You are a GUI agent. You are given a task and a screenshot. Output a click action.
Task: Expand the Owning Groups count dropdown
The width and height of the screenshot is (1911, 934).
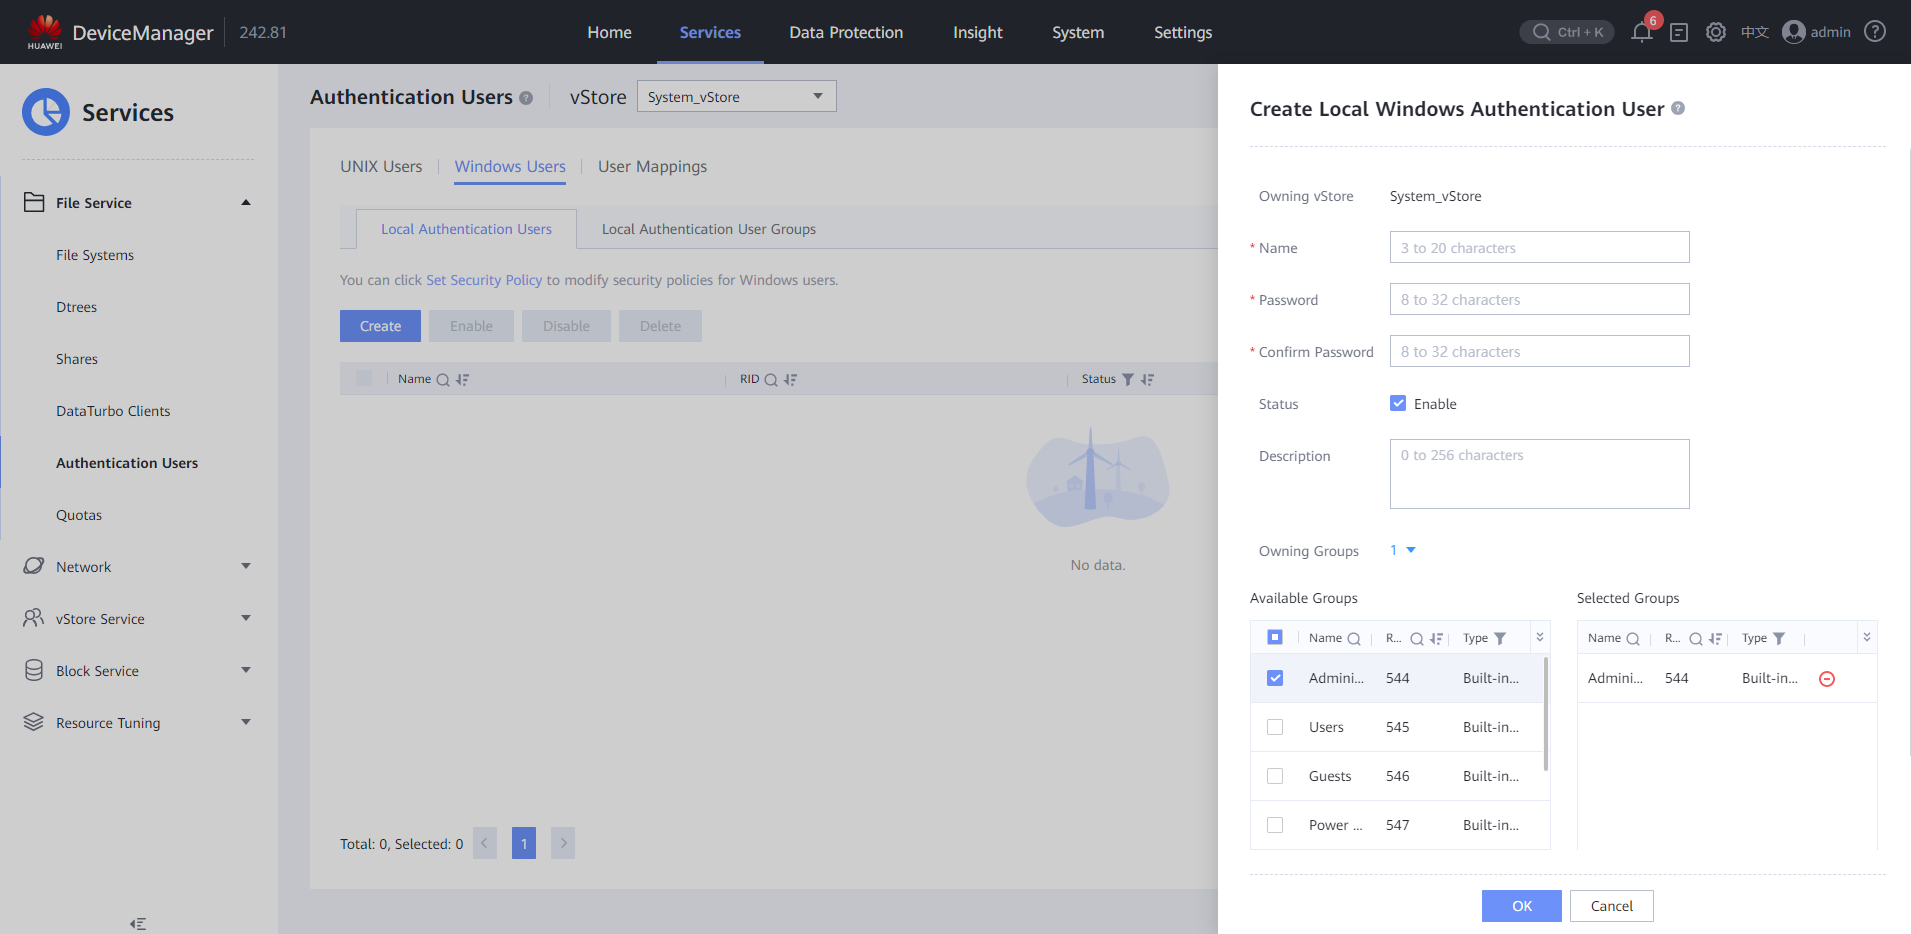(x=1403, y=550)
